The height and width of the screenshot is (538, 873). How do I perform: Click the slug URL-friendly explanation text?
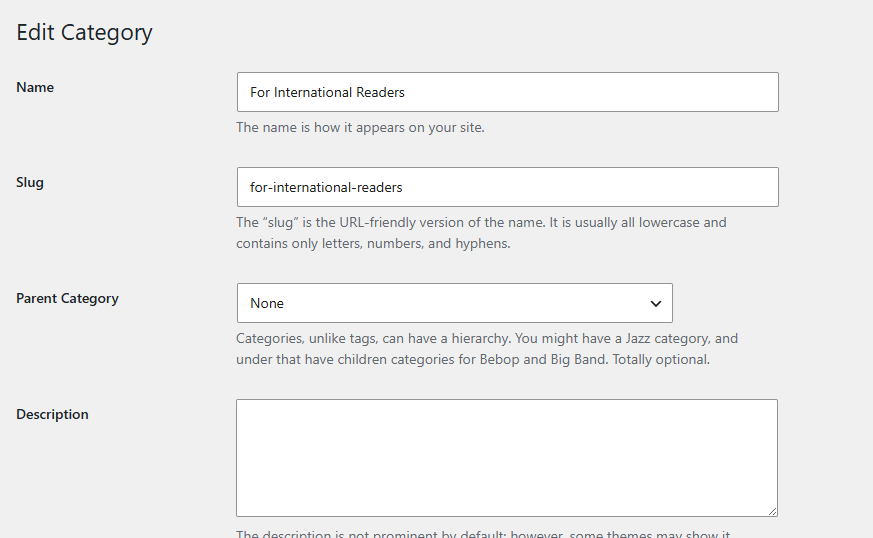pyautogui.click(x=481, y=233)
